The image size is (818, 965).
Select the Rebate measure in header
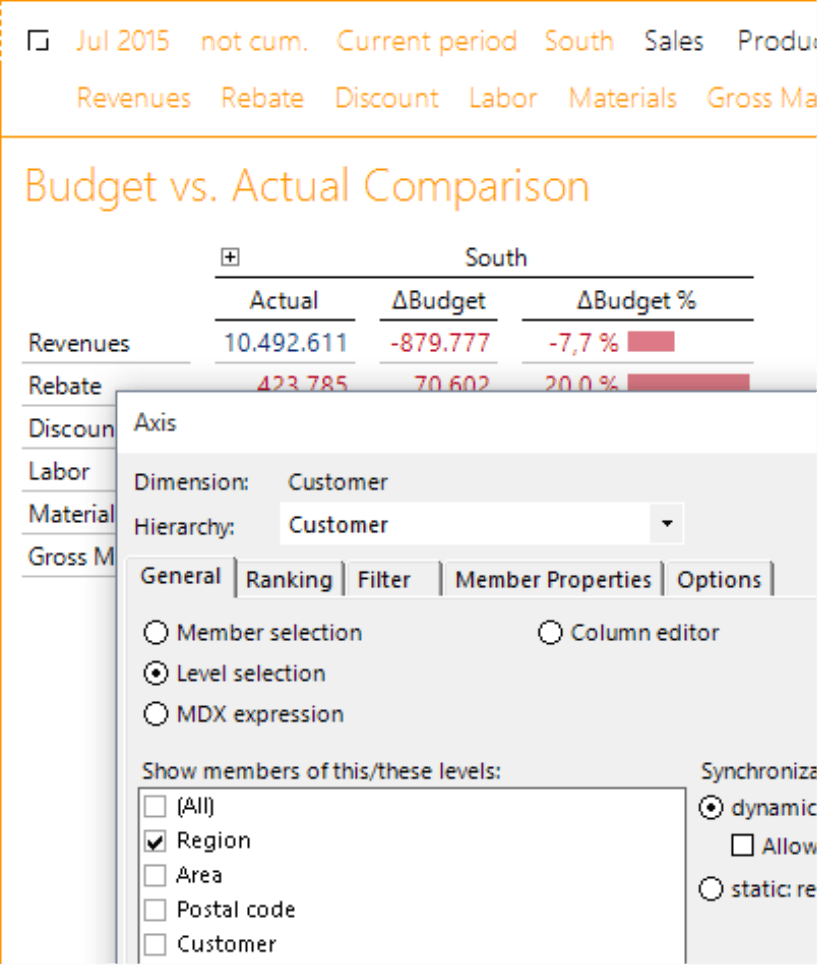[262, 98]
